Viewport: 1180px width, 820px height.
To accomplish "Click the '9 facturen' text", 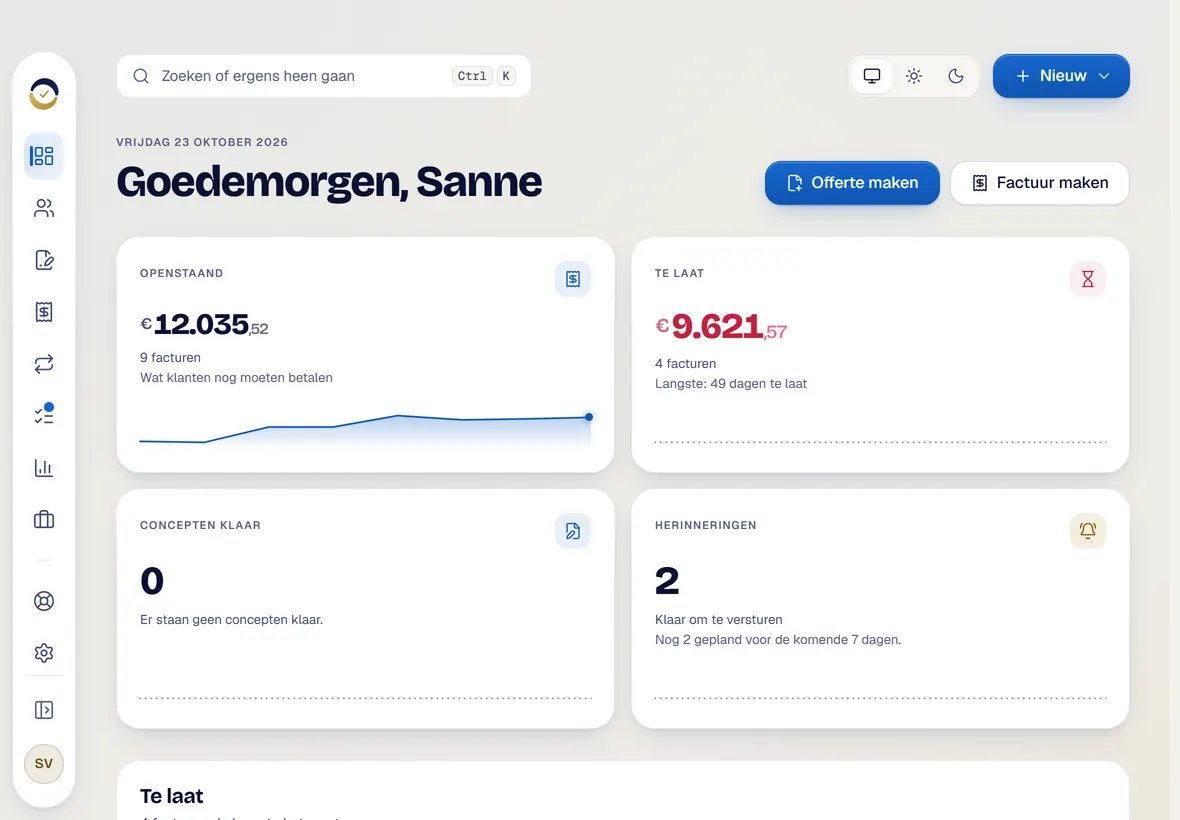I will [x=170, y=357].
